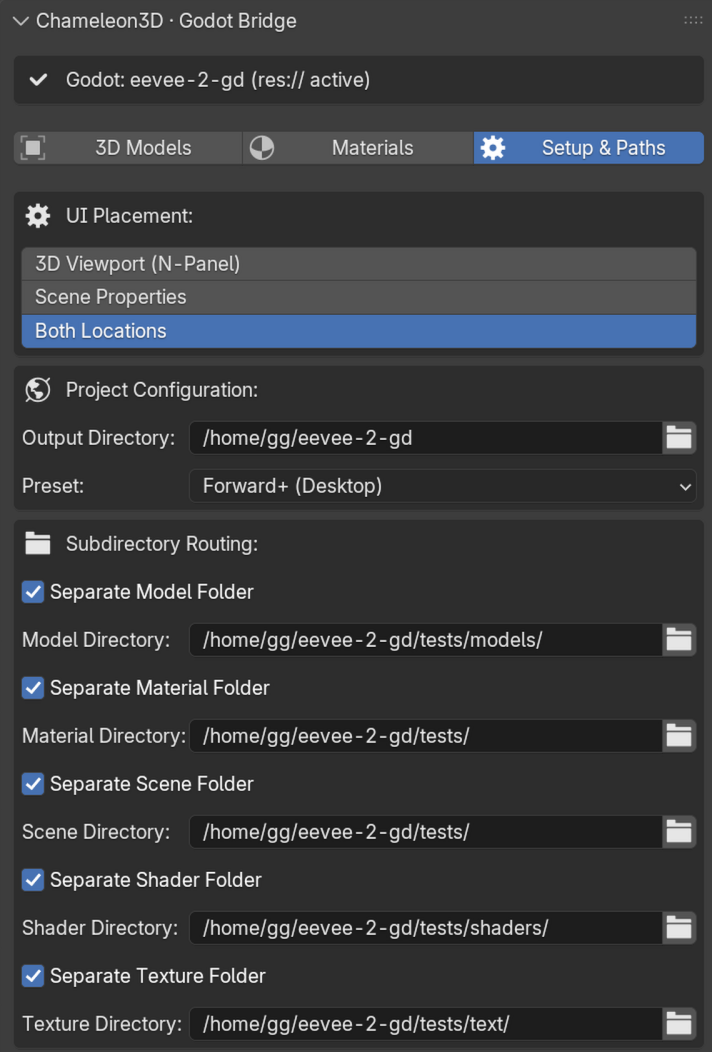Screen dimensions: 712x1052
Task: Toggle Separate Shader Folder checkbox
Action: (33, 880)
